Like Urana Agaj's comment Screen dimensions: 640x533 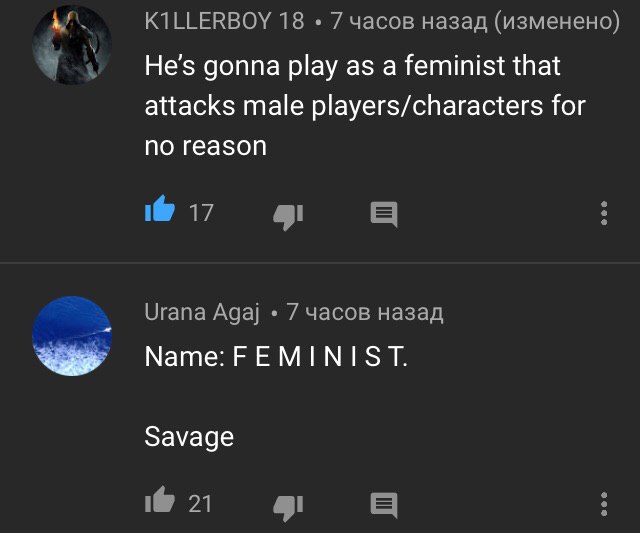pos(160,500)
